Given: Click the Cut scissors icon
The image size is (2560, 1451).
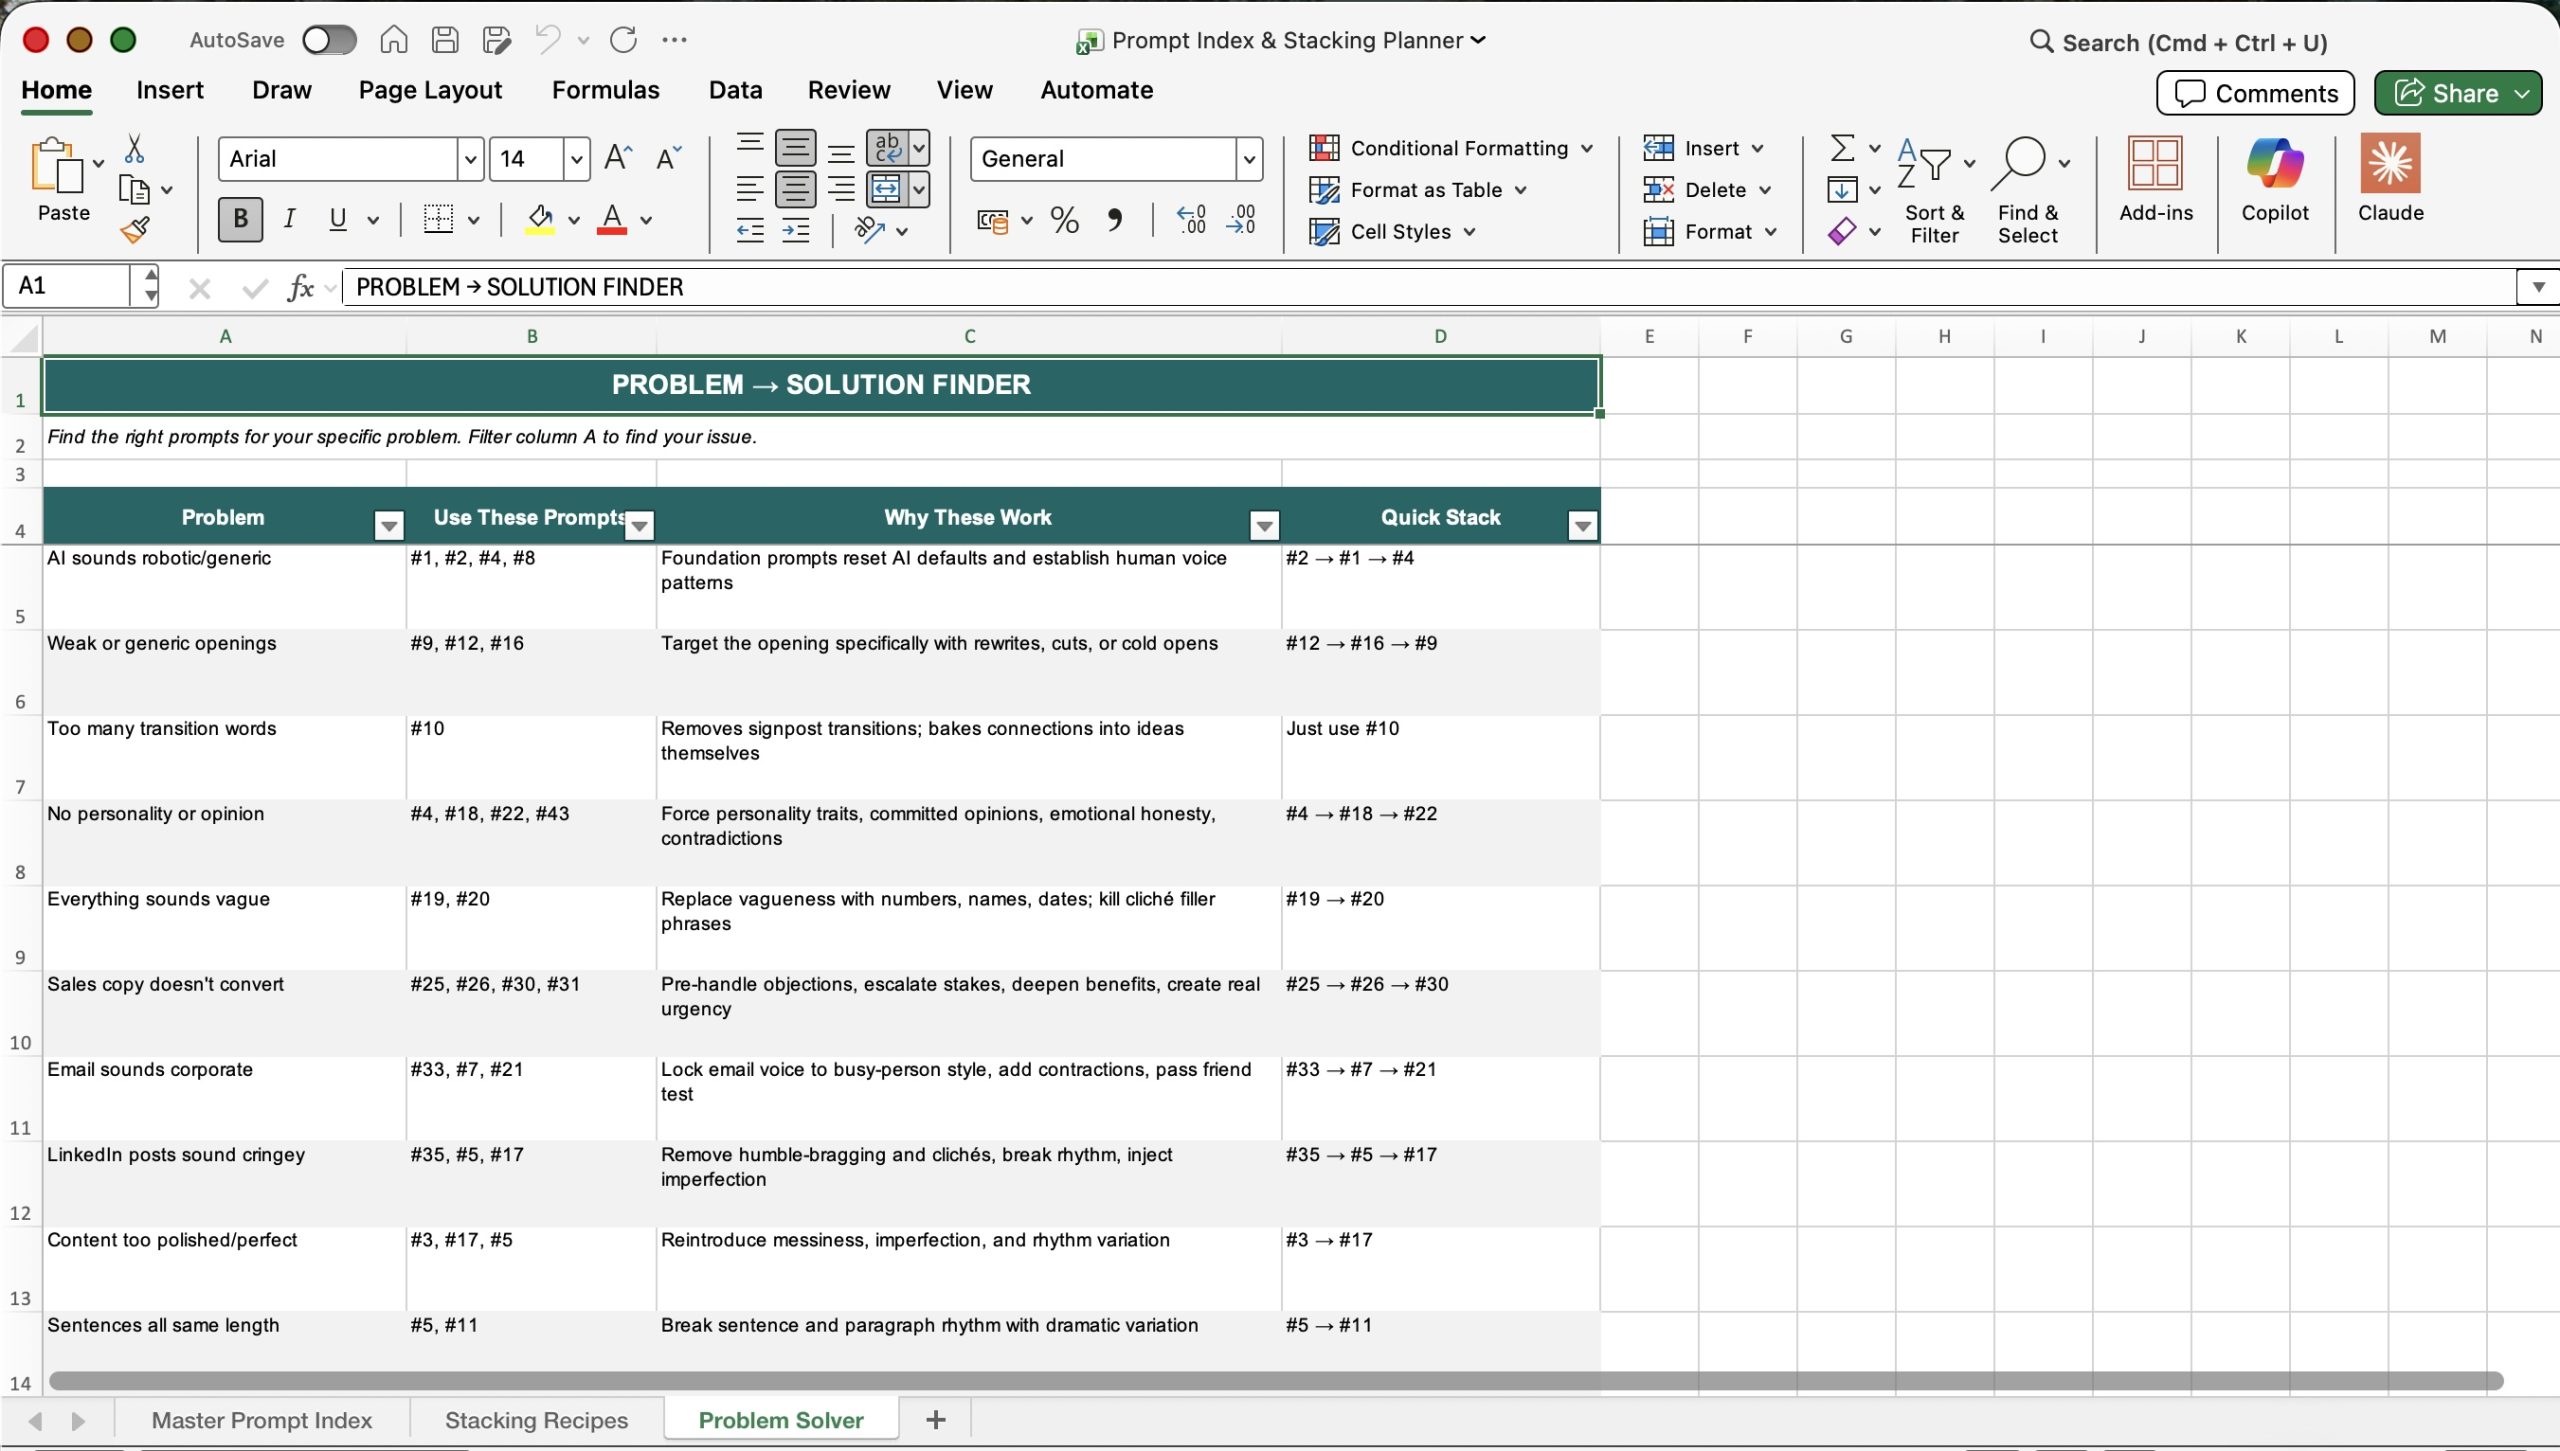Looking at the screenshot, I should tap(134, 149).
